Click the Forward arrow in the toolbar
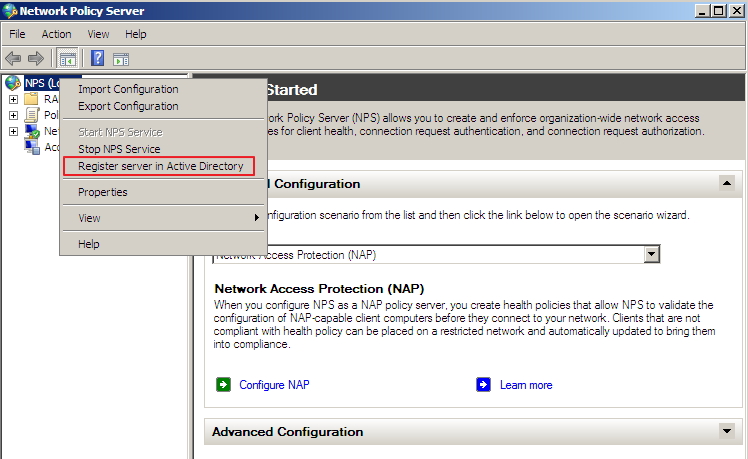This screenshot has width=748, height=459. coord(36,59)
